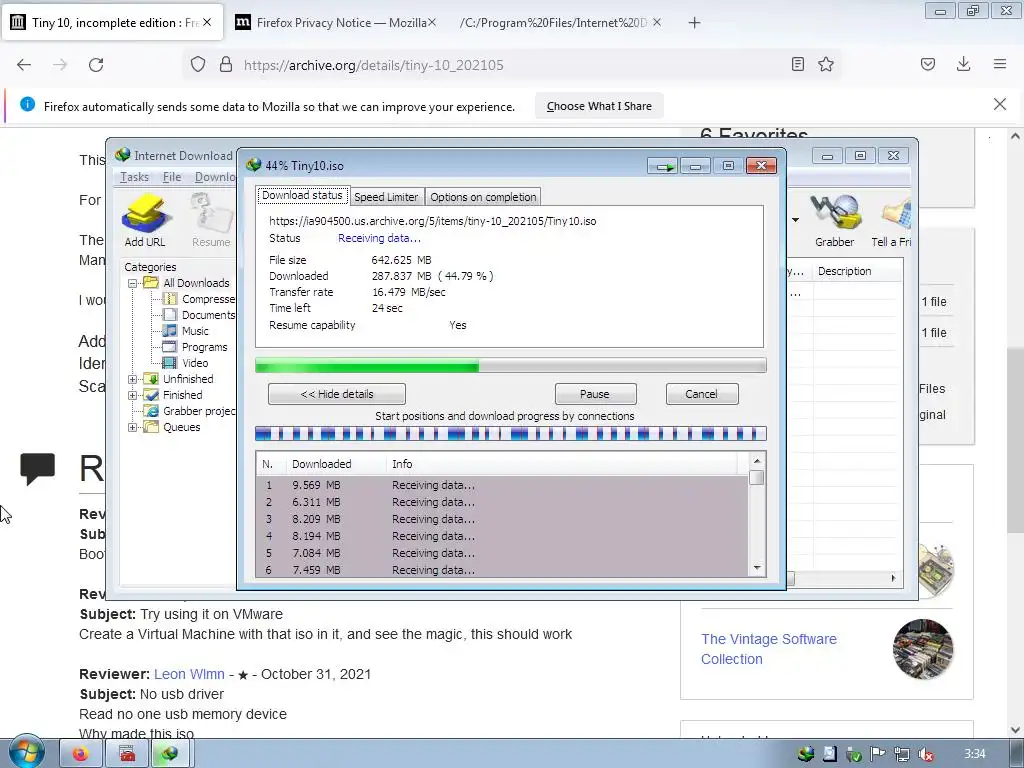The image size is (1024, 768).
Task: Click the Firefox address bar URL
Action: pos(374,65)
